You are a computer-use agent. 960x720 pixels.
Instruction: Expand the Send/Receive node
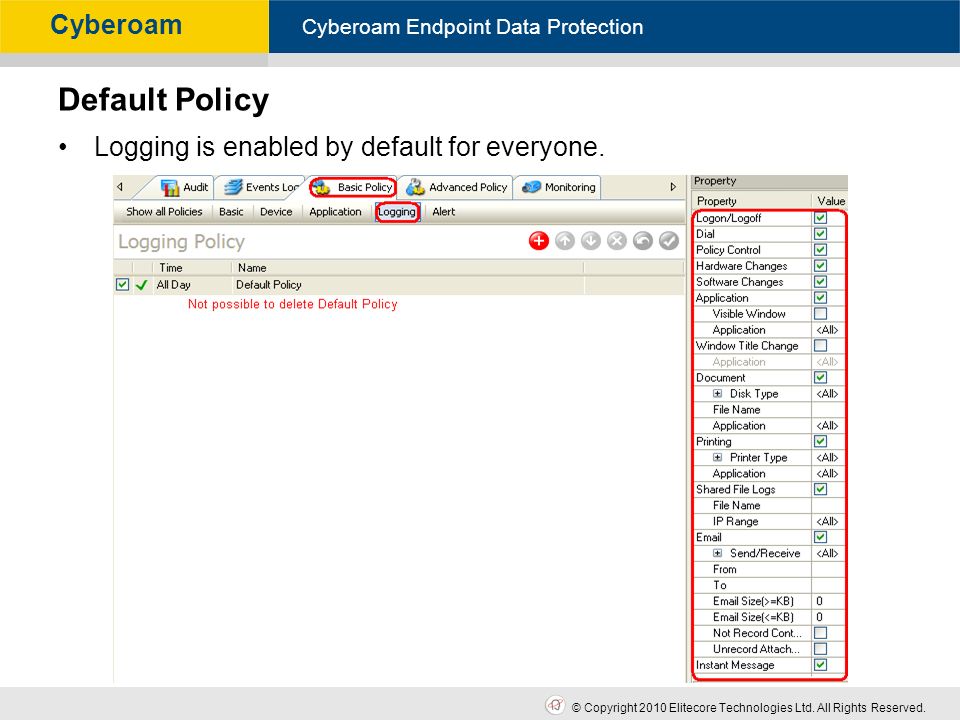coord(718,553)
